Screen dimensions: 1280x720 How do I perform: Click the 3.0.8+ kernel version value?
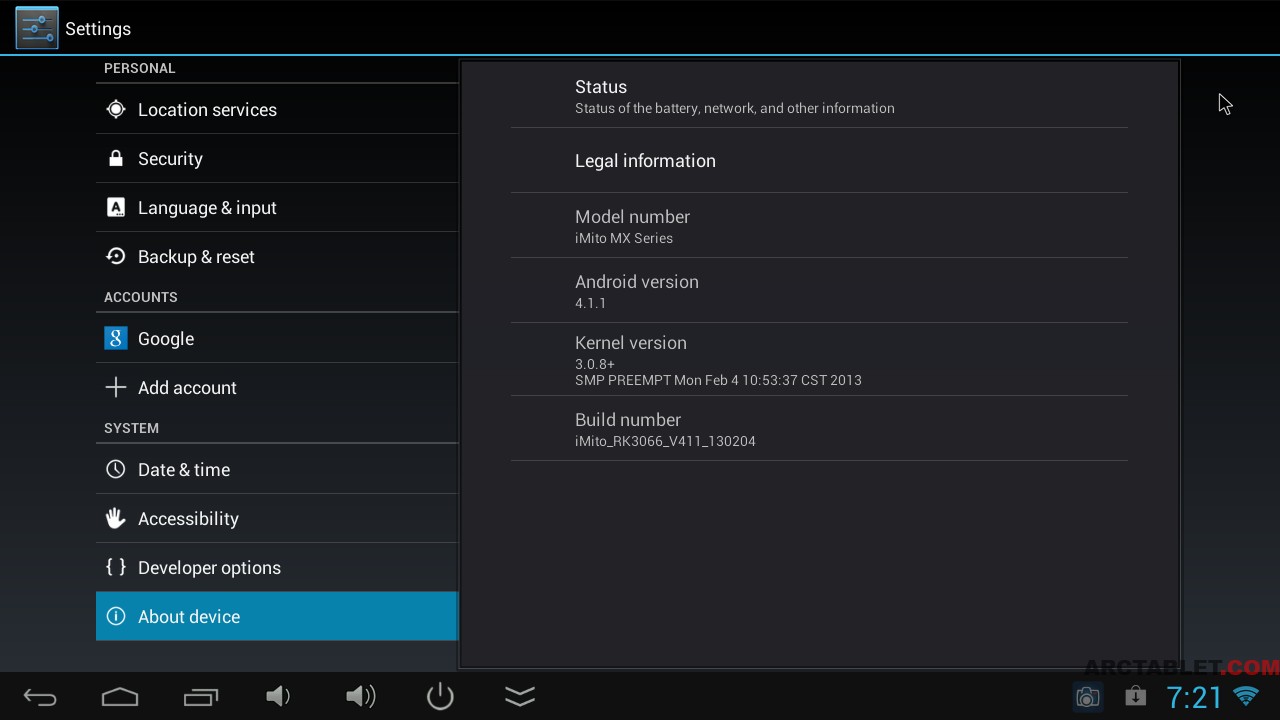[x=595, y=364]
